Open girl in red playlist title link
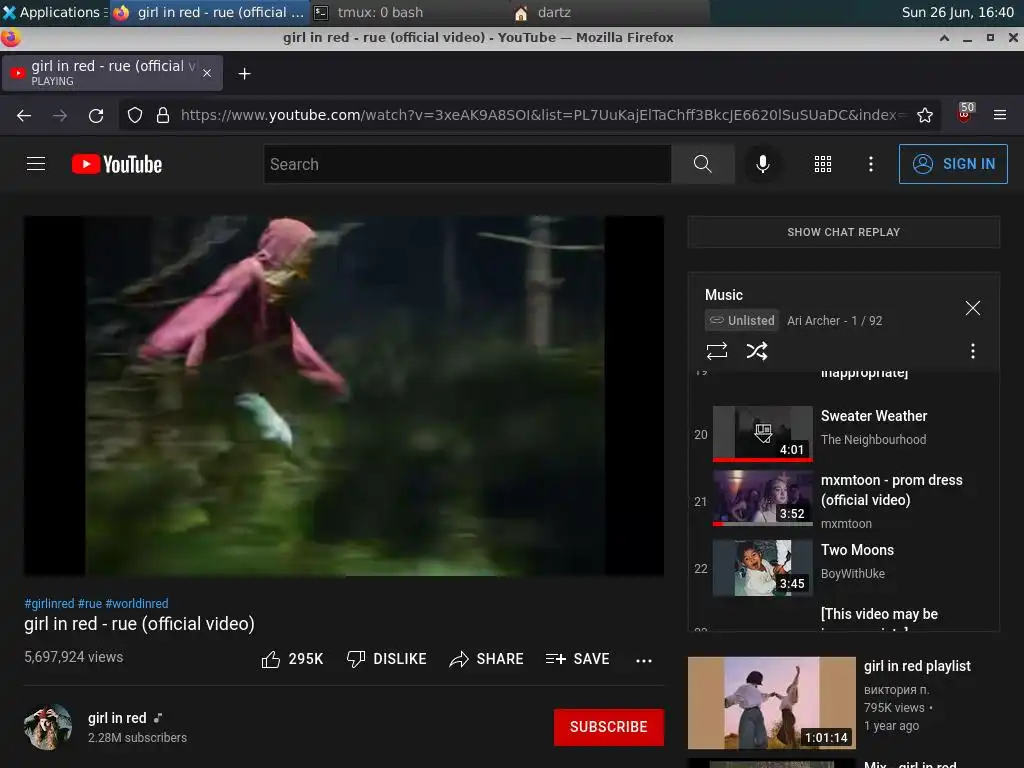Viewport: 1024px width, 768px height. pos(917,666)
